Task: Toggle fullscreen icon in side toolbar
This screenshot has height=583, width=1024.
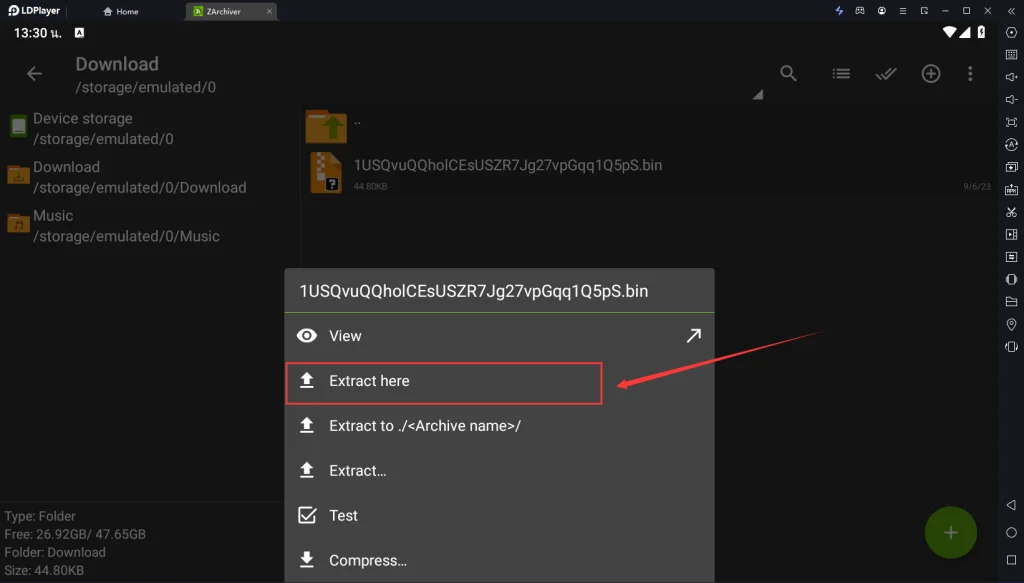Action: [1011, 122]
